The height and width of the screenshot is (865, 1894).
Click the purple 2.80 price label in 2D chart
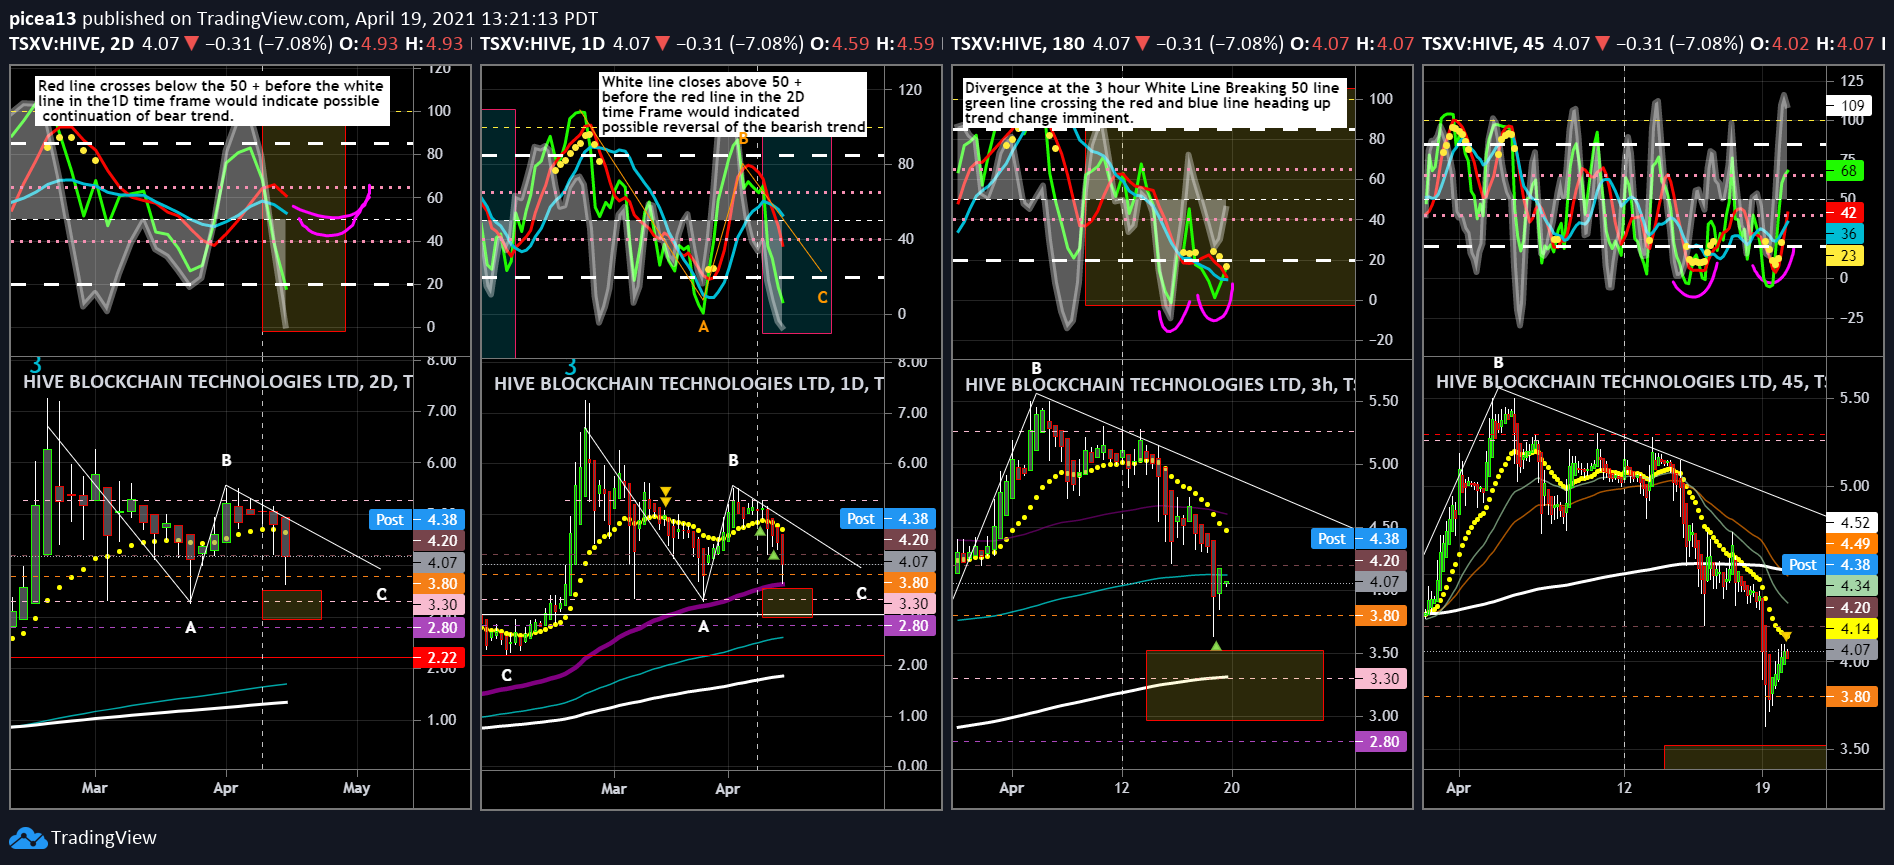pyautogui.click(x=440, y=628)
